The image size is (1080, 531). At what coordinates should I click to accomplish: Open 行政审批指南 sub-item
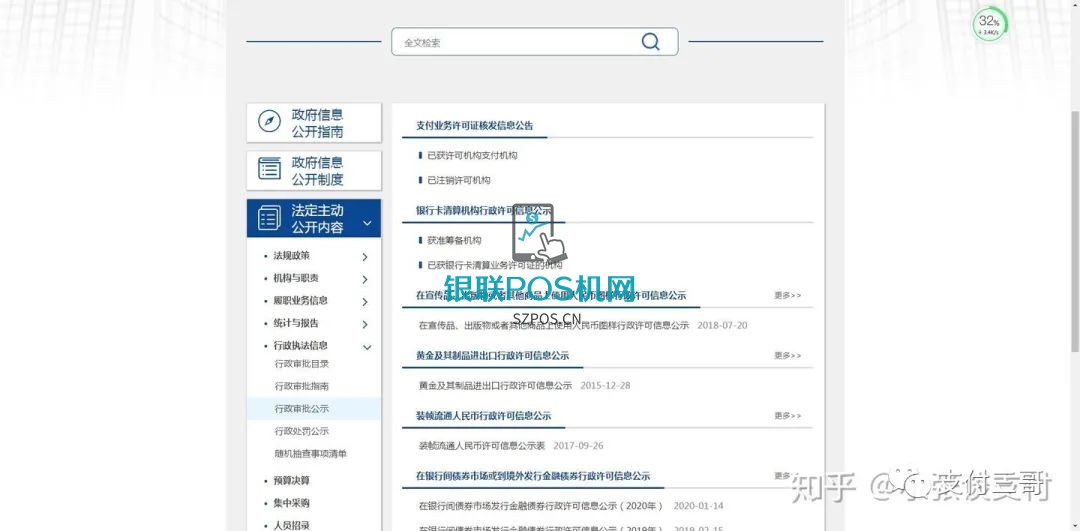click(302, 386)
